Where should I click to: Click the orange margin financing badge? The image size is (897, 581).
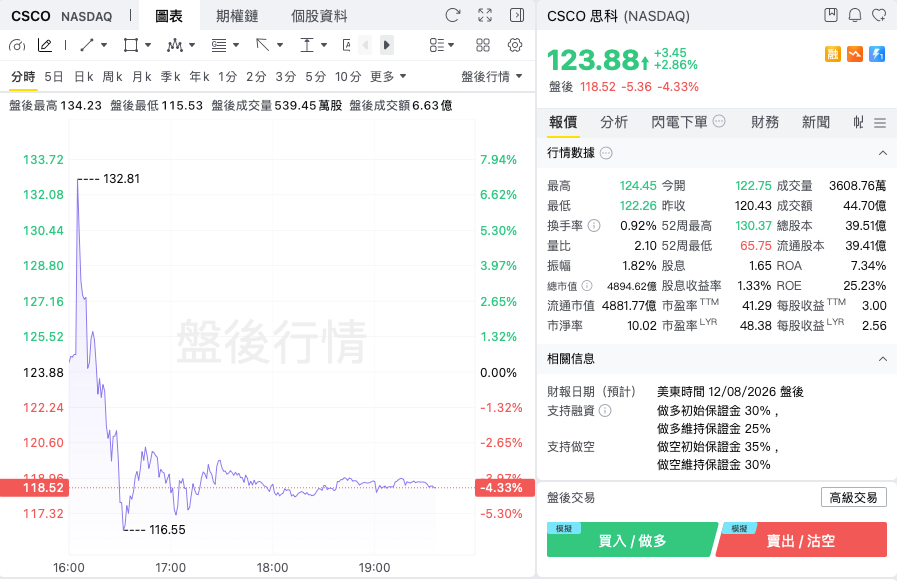coord(833,54)
